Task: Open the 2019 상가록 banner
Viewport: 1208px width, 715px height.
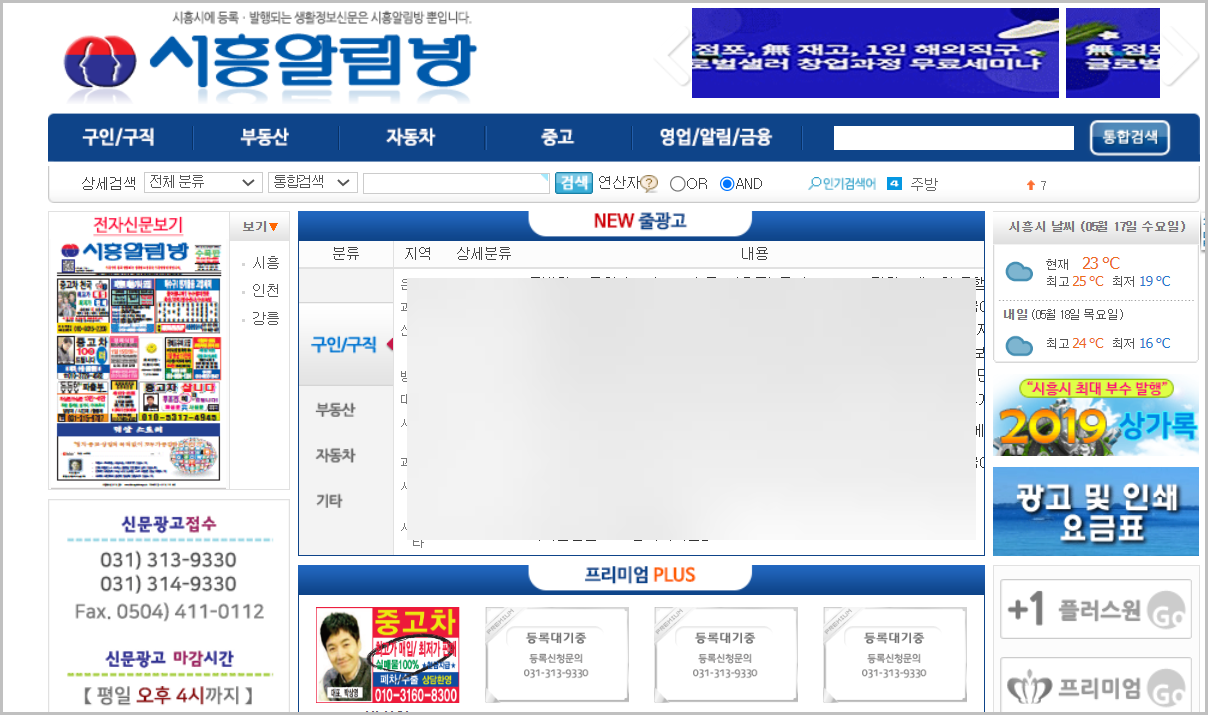Action: point(1096,417)
